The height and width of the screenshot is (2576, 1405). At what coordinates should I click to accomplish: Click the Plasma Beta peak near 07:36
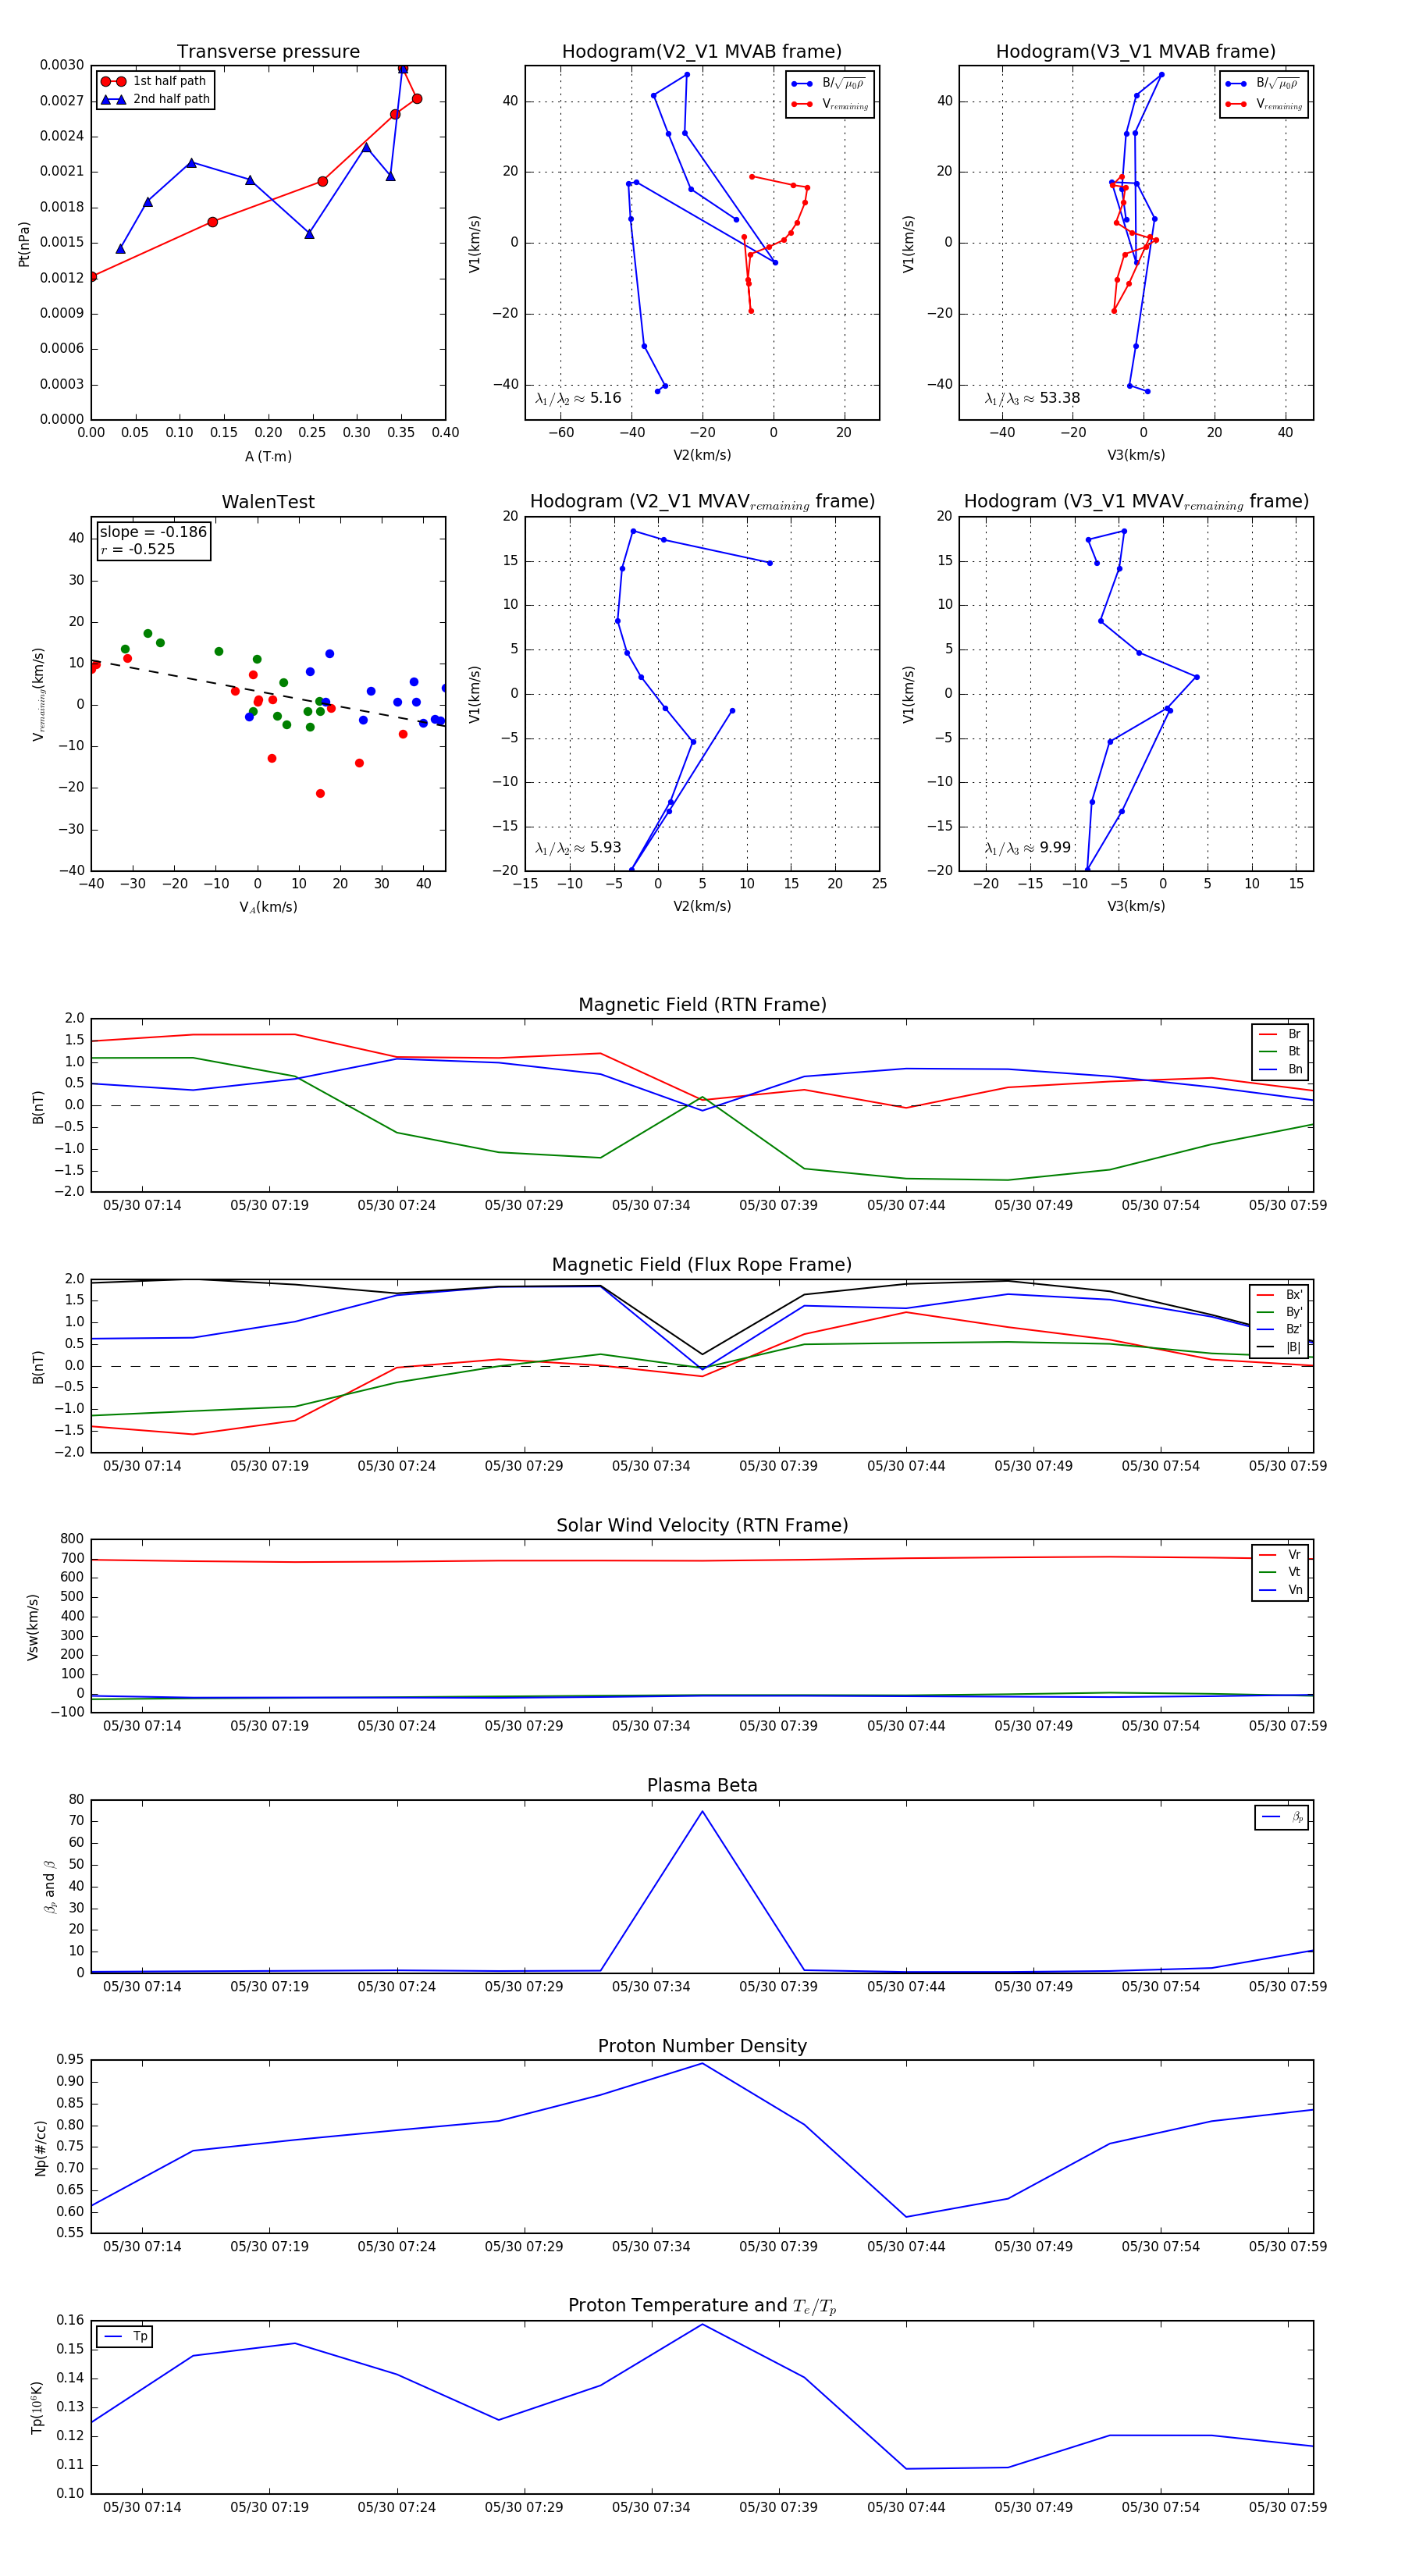click(x=702, y=1811)
